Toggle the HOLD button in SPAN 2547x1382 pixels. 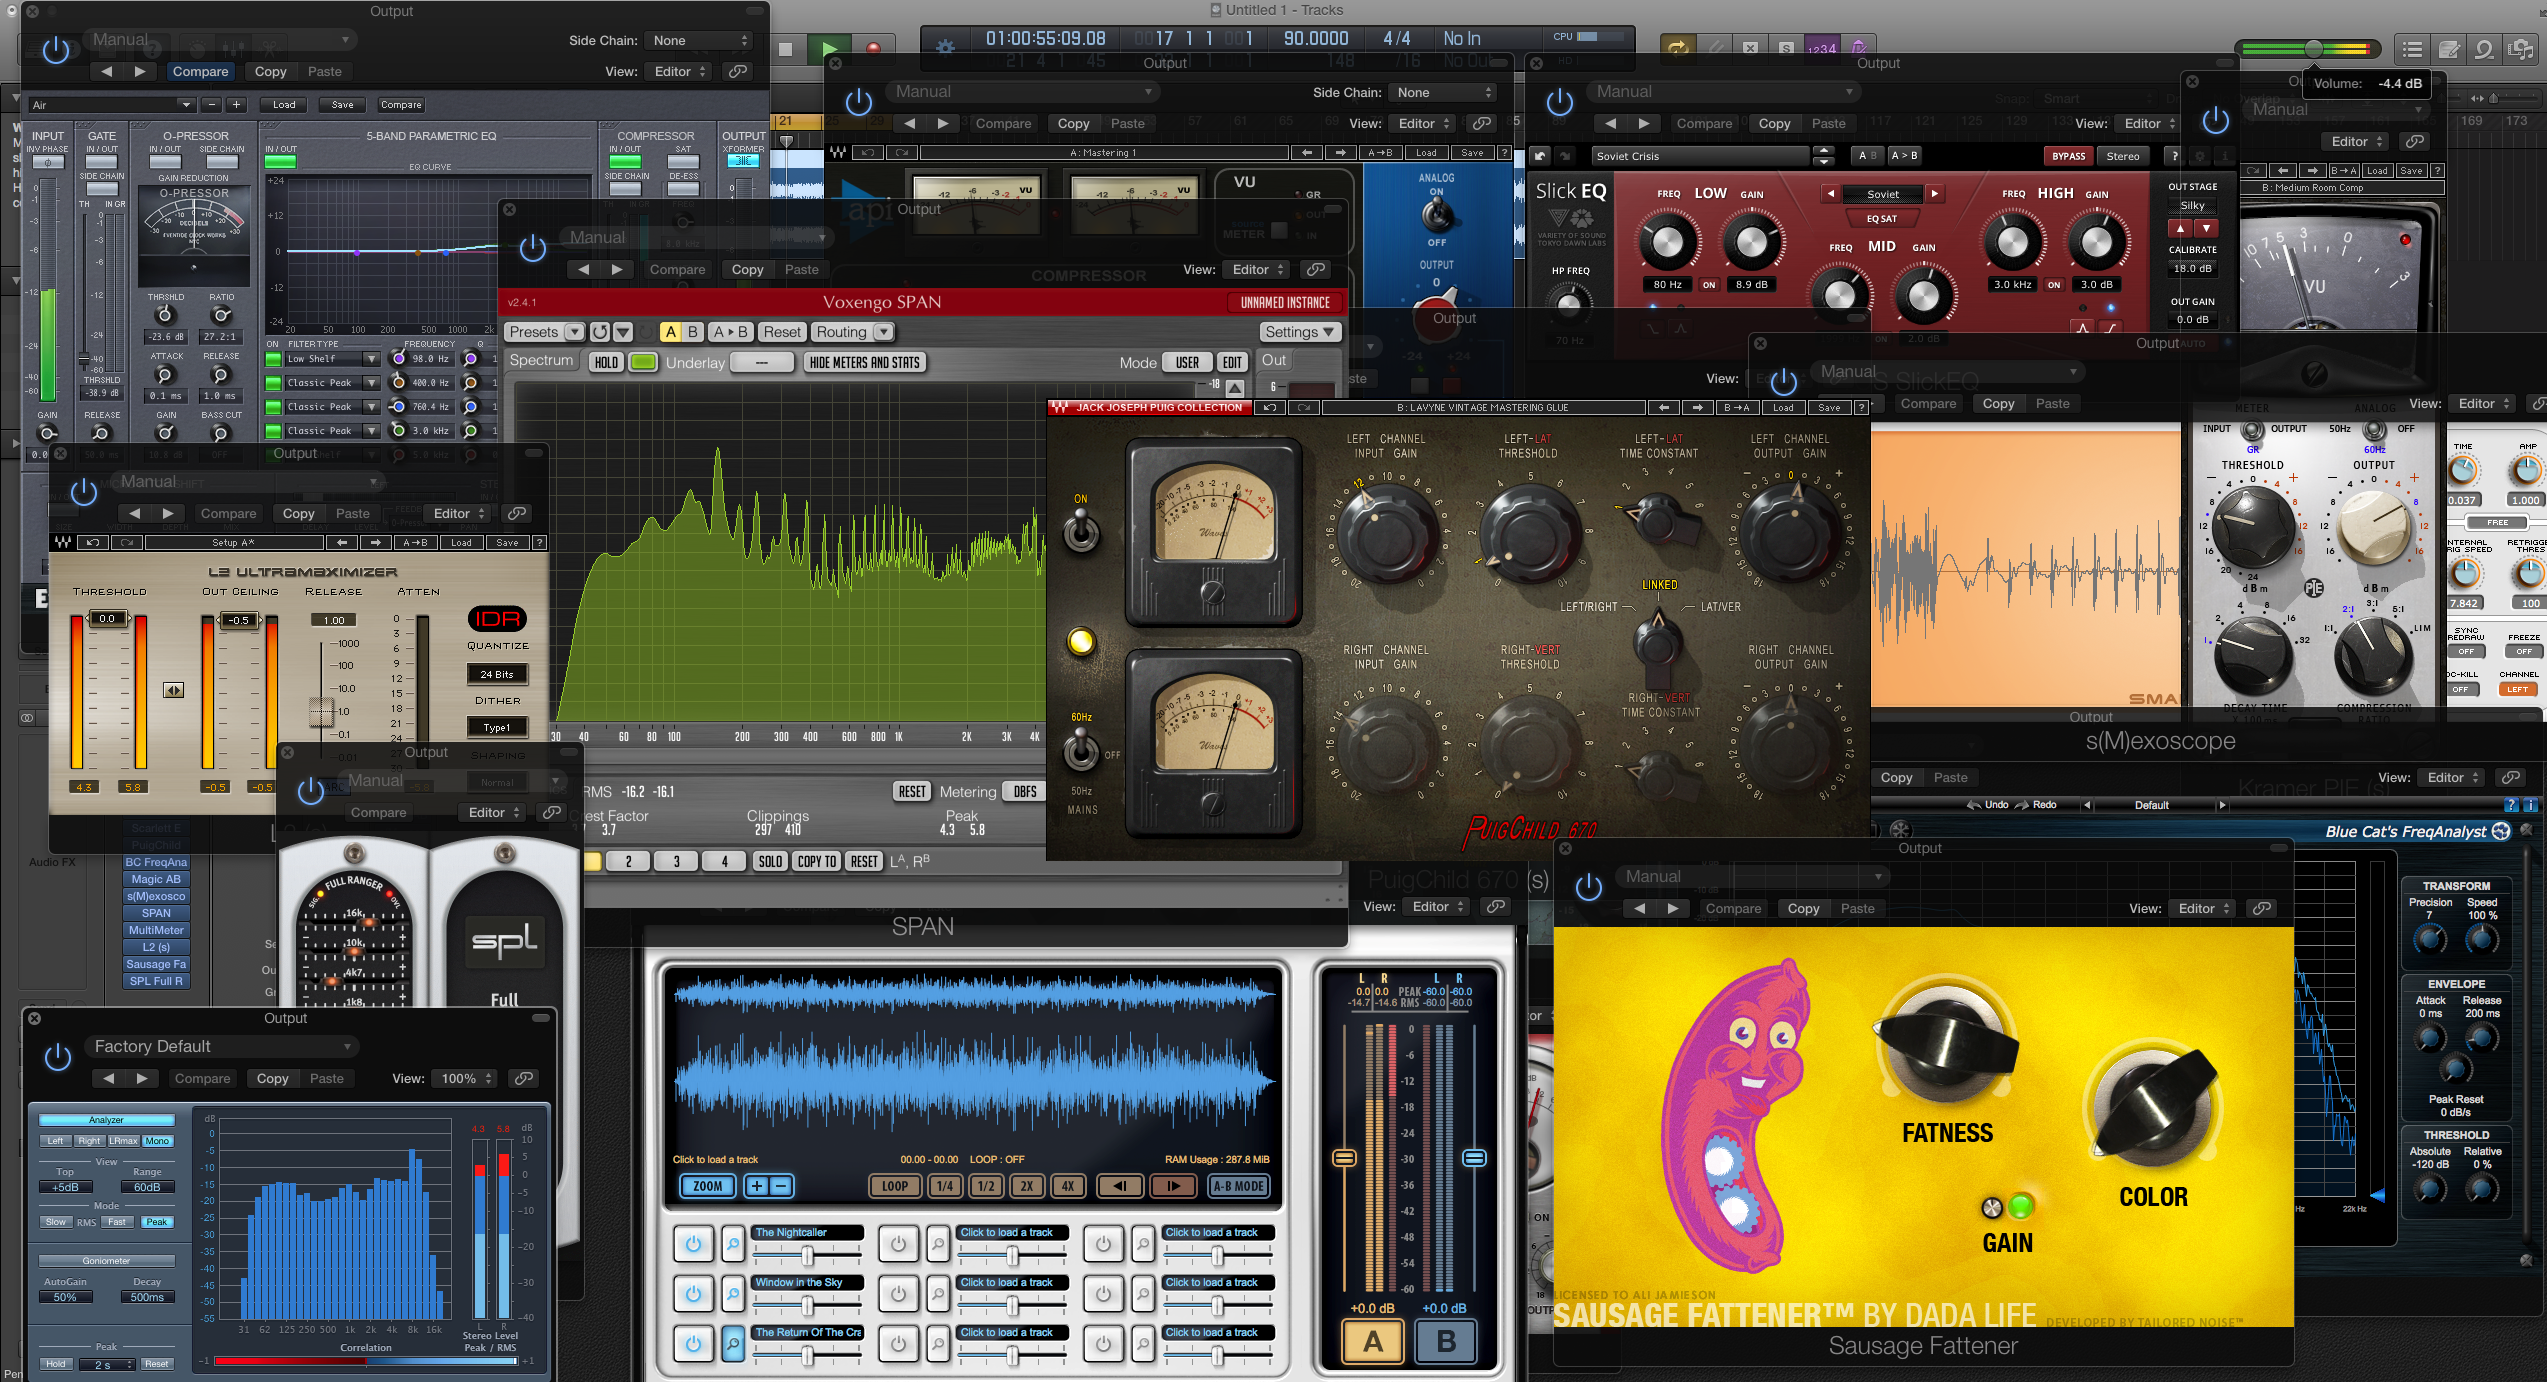click(x=606, y=363)
